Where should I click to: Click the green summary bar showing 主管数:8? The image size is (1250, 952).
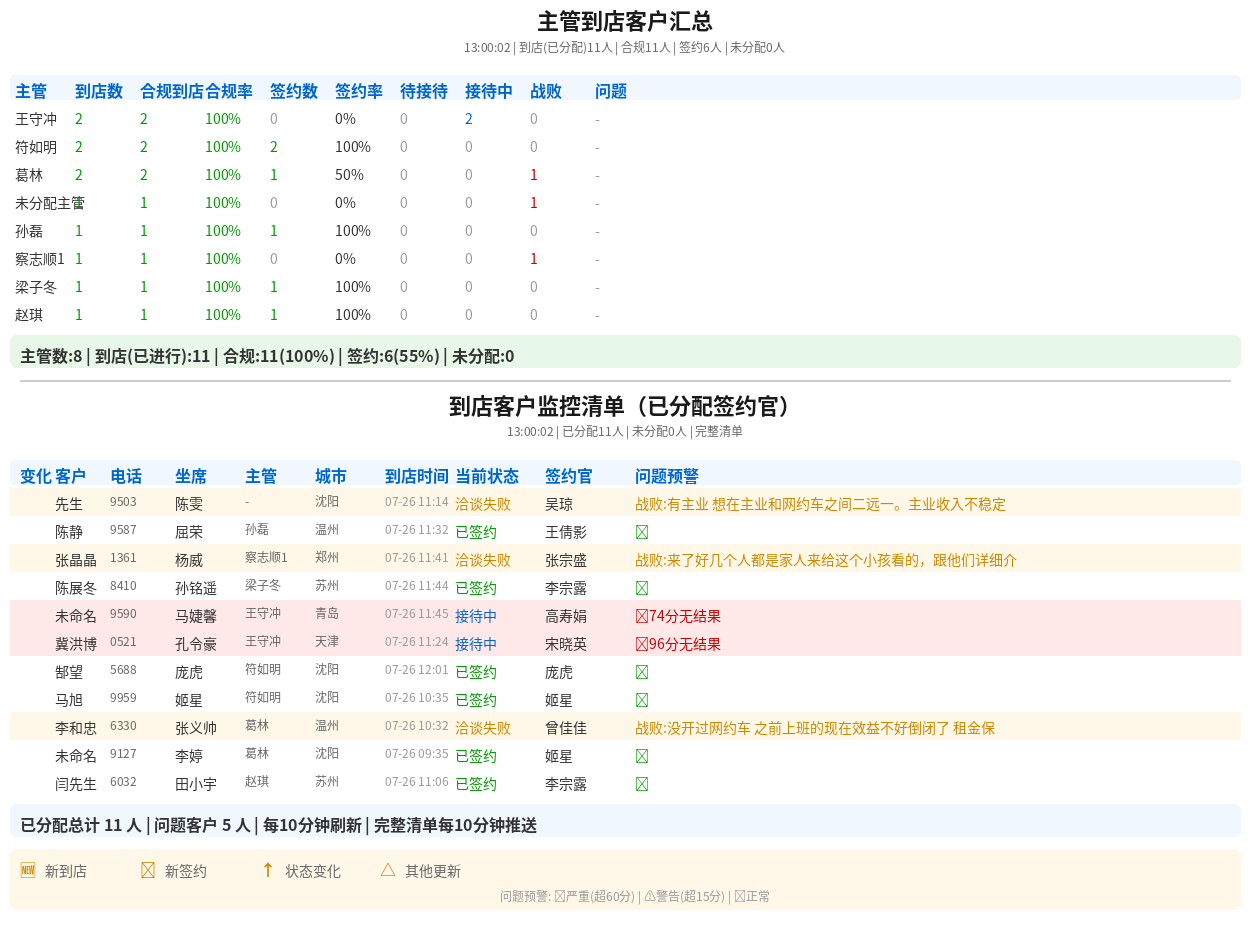[x=625, y=352]
